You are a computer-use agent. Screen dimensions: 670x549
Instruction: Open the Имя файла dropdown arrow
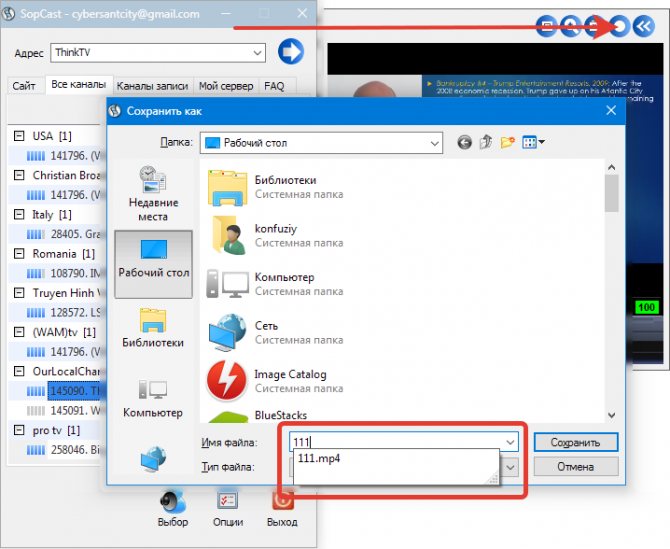[510, 442]
